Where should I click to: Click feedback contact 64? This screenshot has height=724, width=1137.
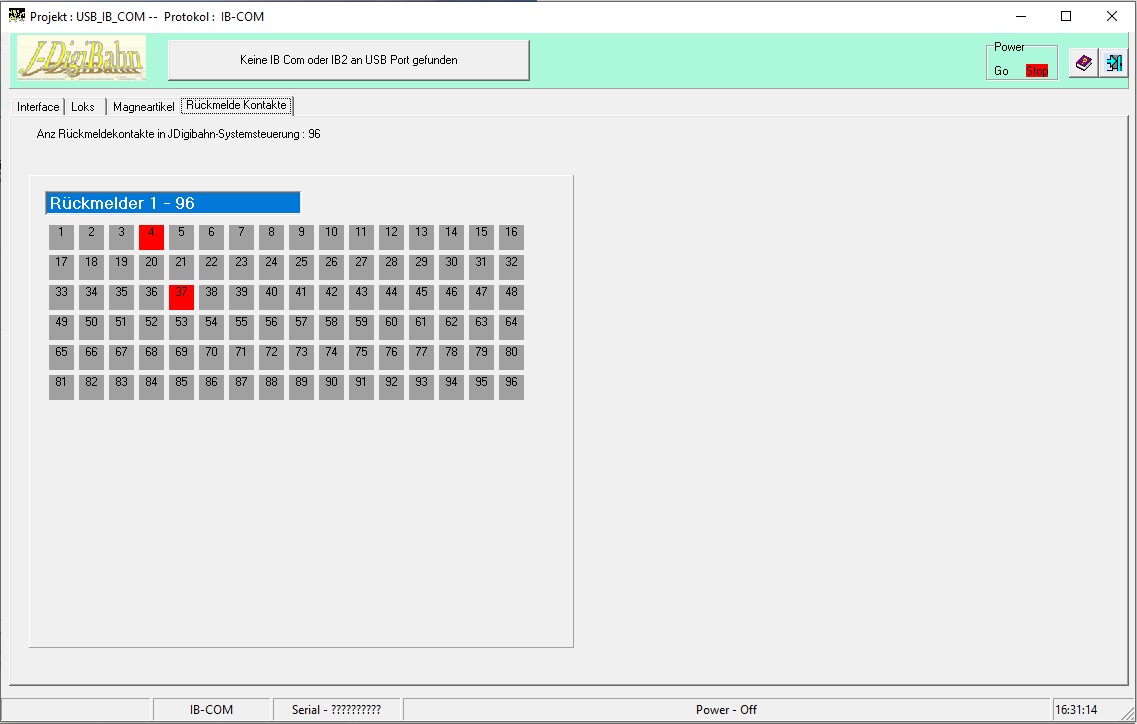pos(511,327)
